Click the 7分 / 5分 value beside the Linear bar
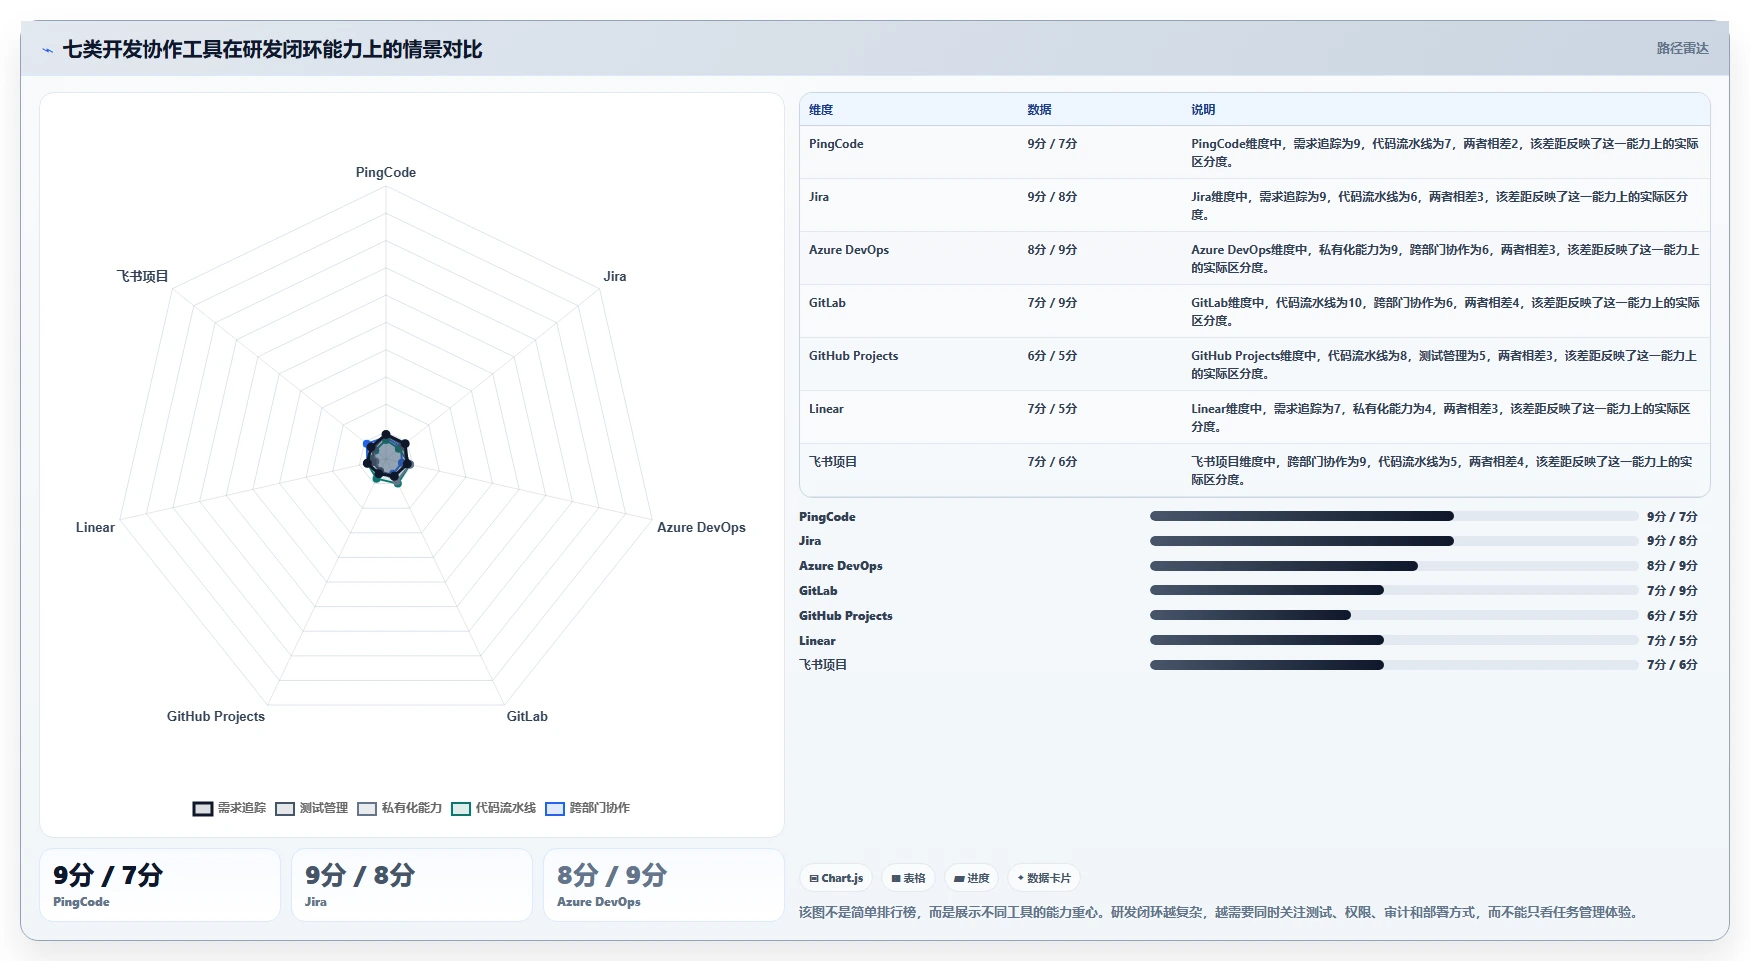The image size is (1750, 961). [x=1672, y=641]
